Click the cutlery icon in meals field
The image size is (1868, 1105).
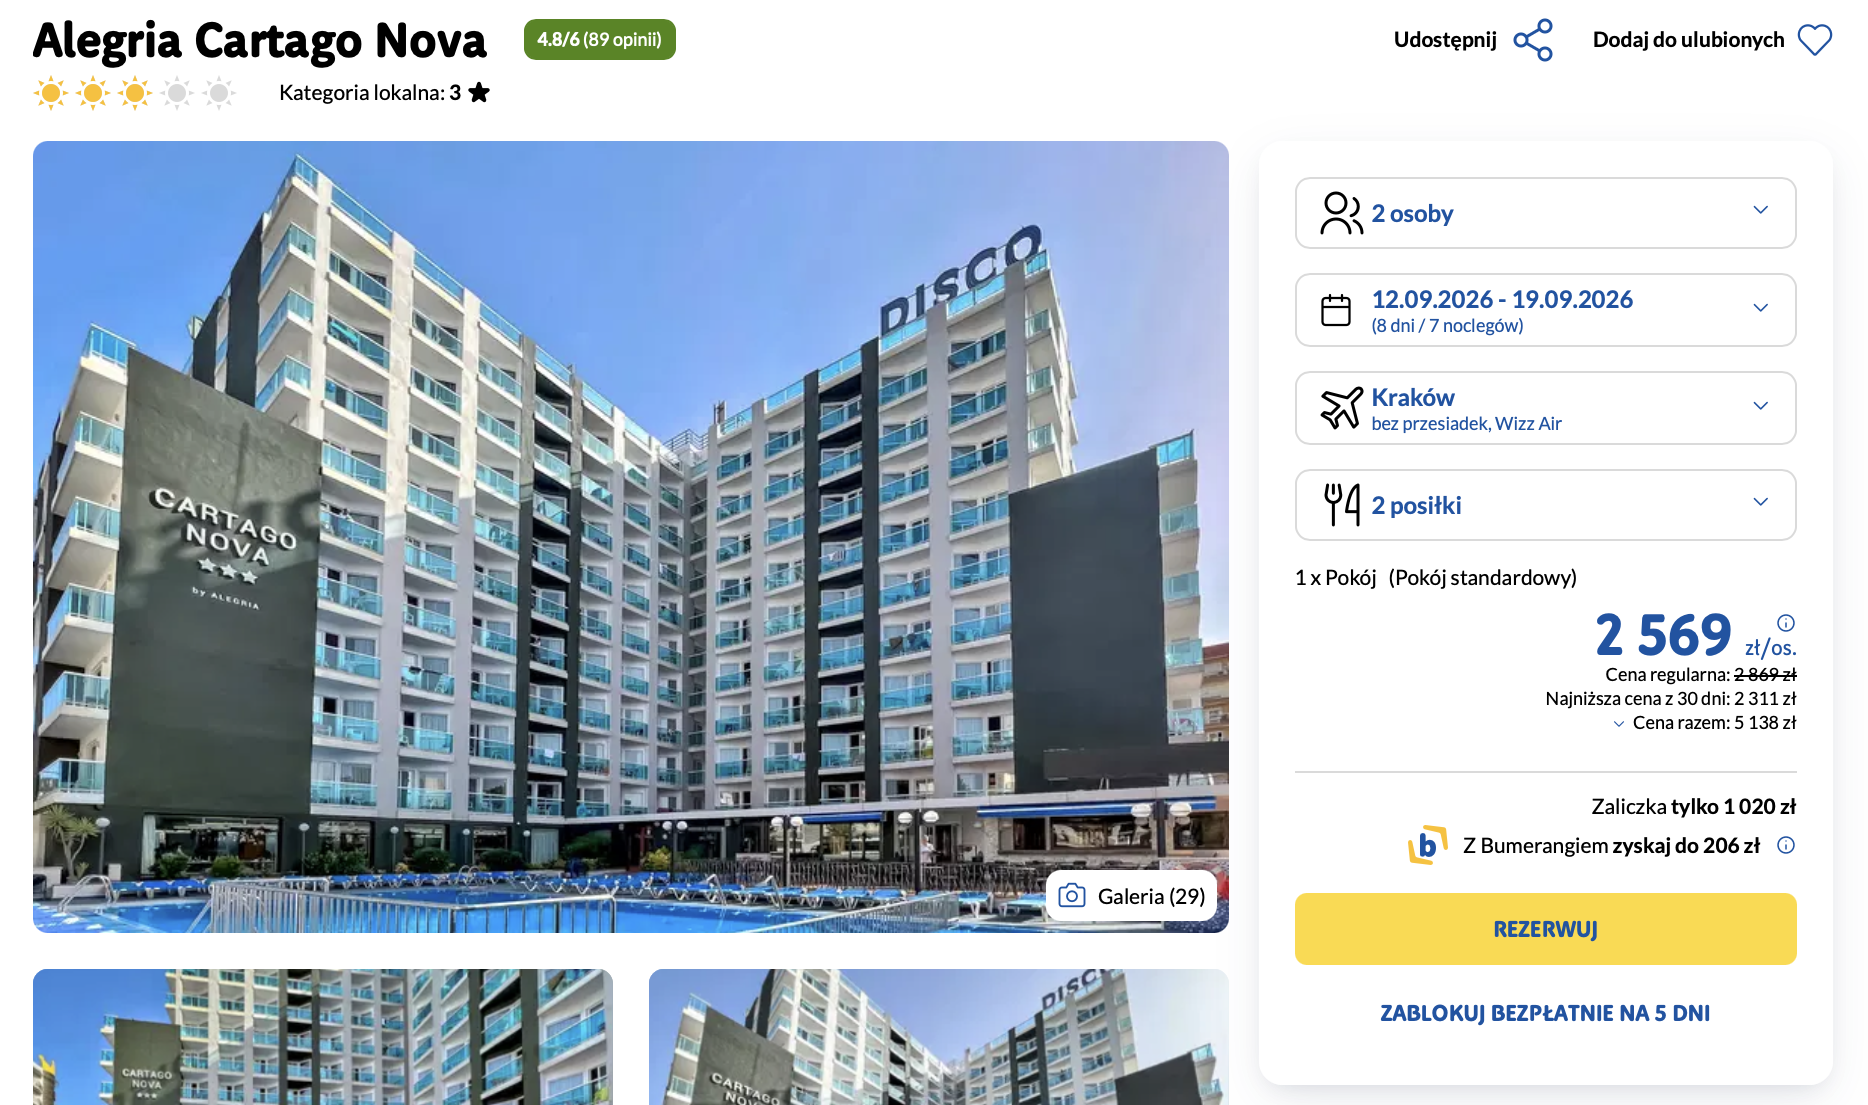[1341, 505]
